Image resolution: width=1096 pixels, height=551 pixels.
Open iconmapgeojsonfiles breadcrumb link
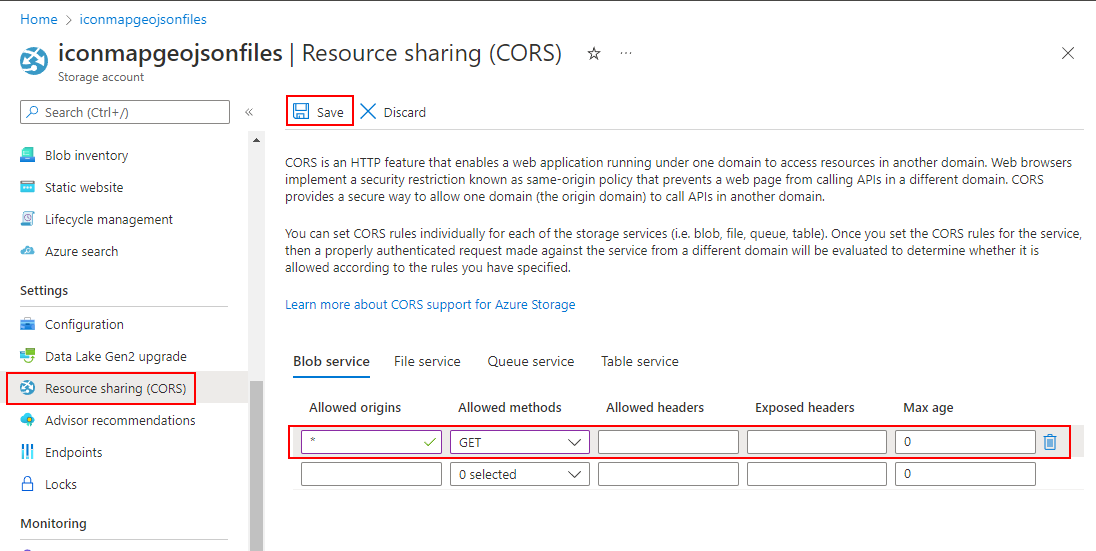[143, 20]
